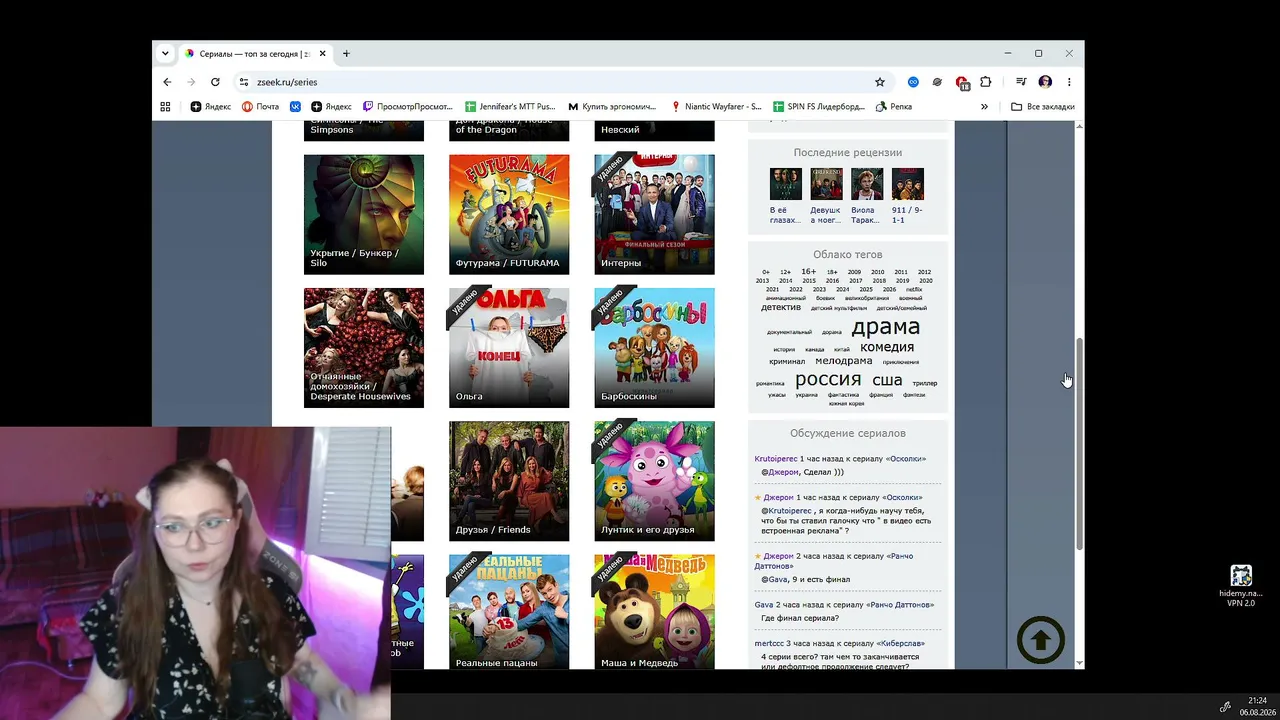
Task: Open the media control toolbar icon
Action: click(1021, 82)
